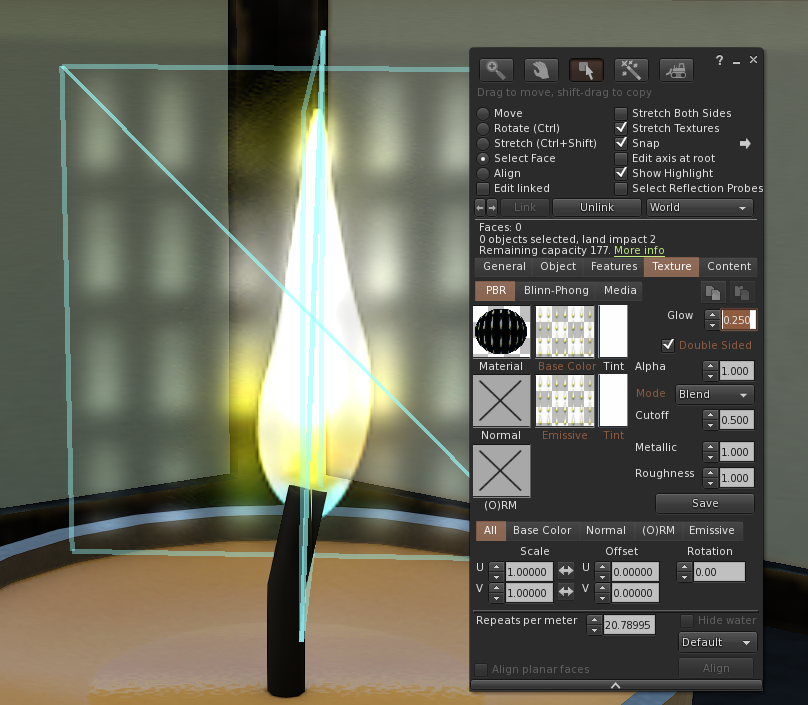
Task: Increase Glow value stepper up
Action: tap(712, 315)
